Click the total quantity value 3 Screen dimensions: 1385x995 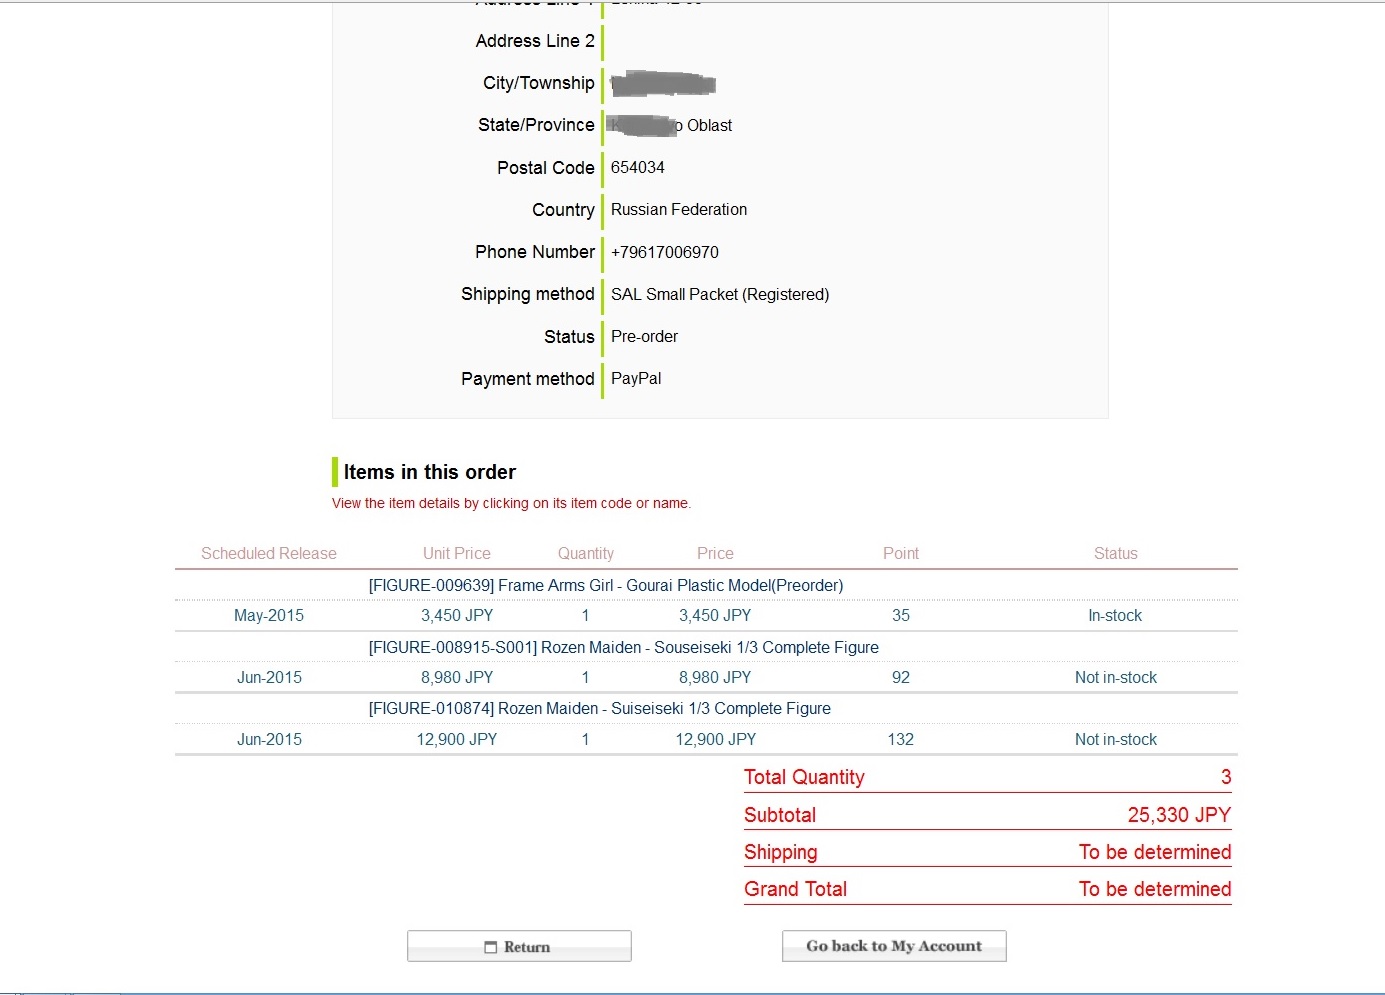pyautogui.click(x=1226, y=777)
